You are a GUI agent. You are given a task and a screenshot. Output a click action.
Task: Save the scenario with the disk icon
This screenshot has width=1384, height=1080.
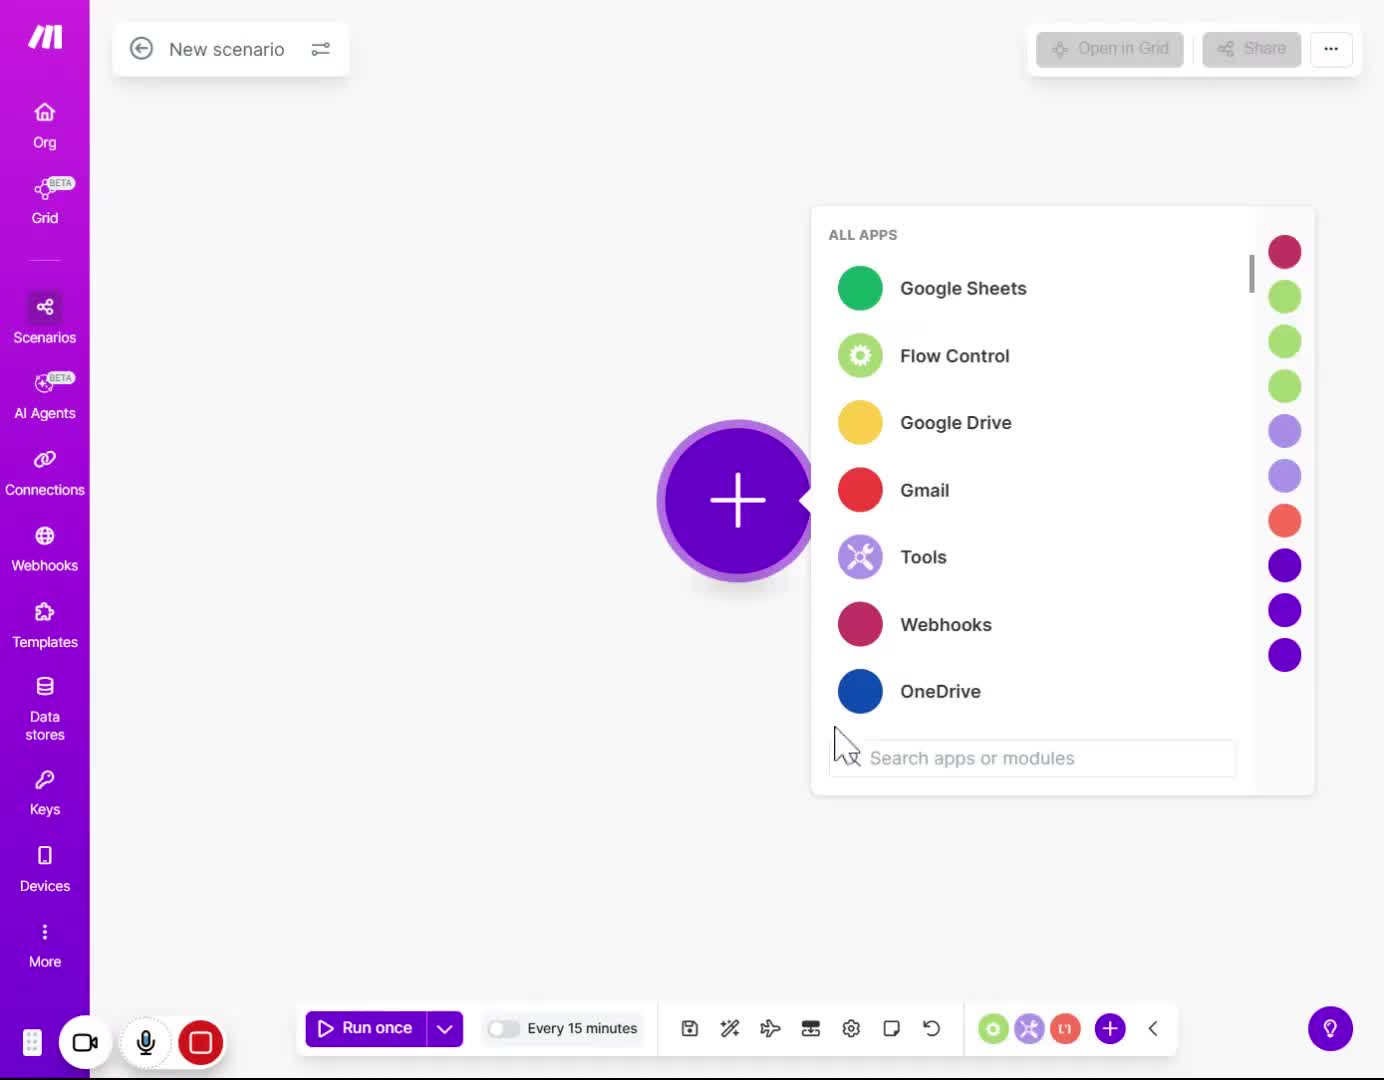pos(690,1029)
